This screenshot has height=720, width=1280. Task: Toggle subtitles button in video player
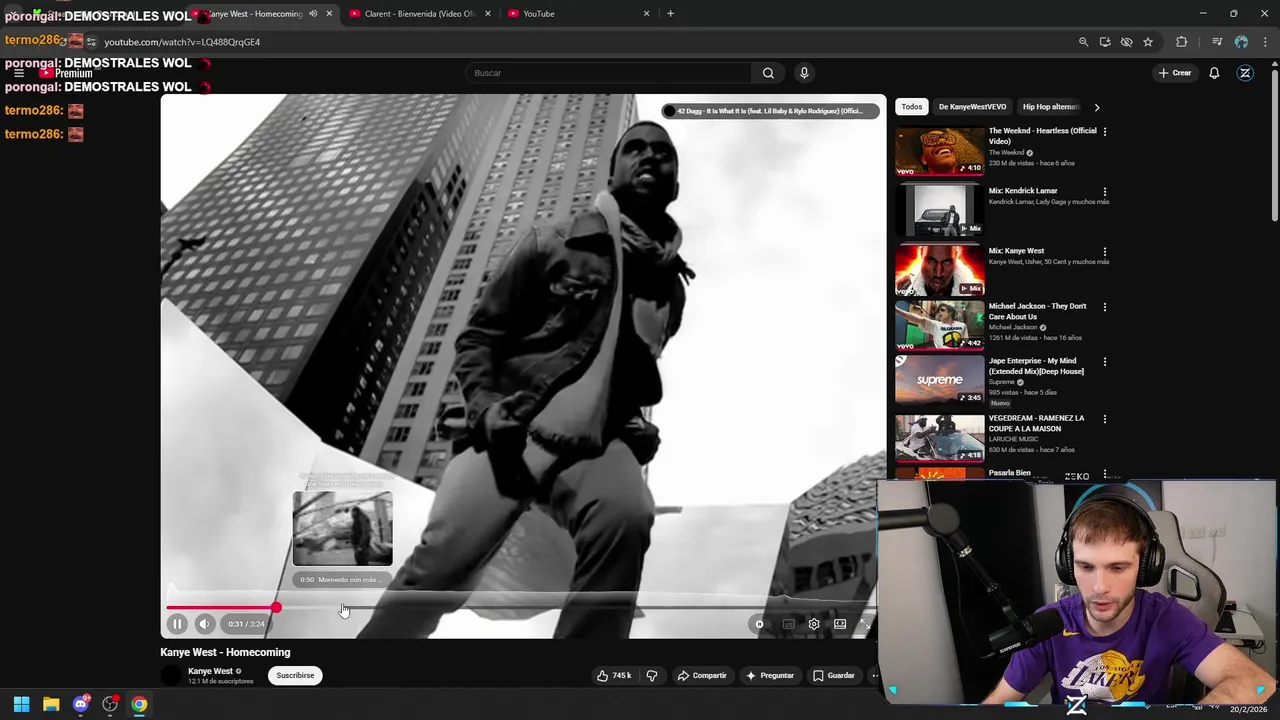[788, 624]
